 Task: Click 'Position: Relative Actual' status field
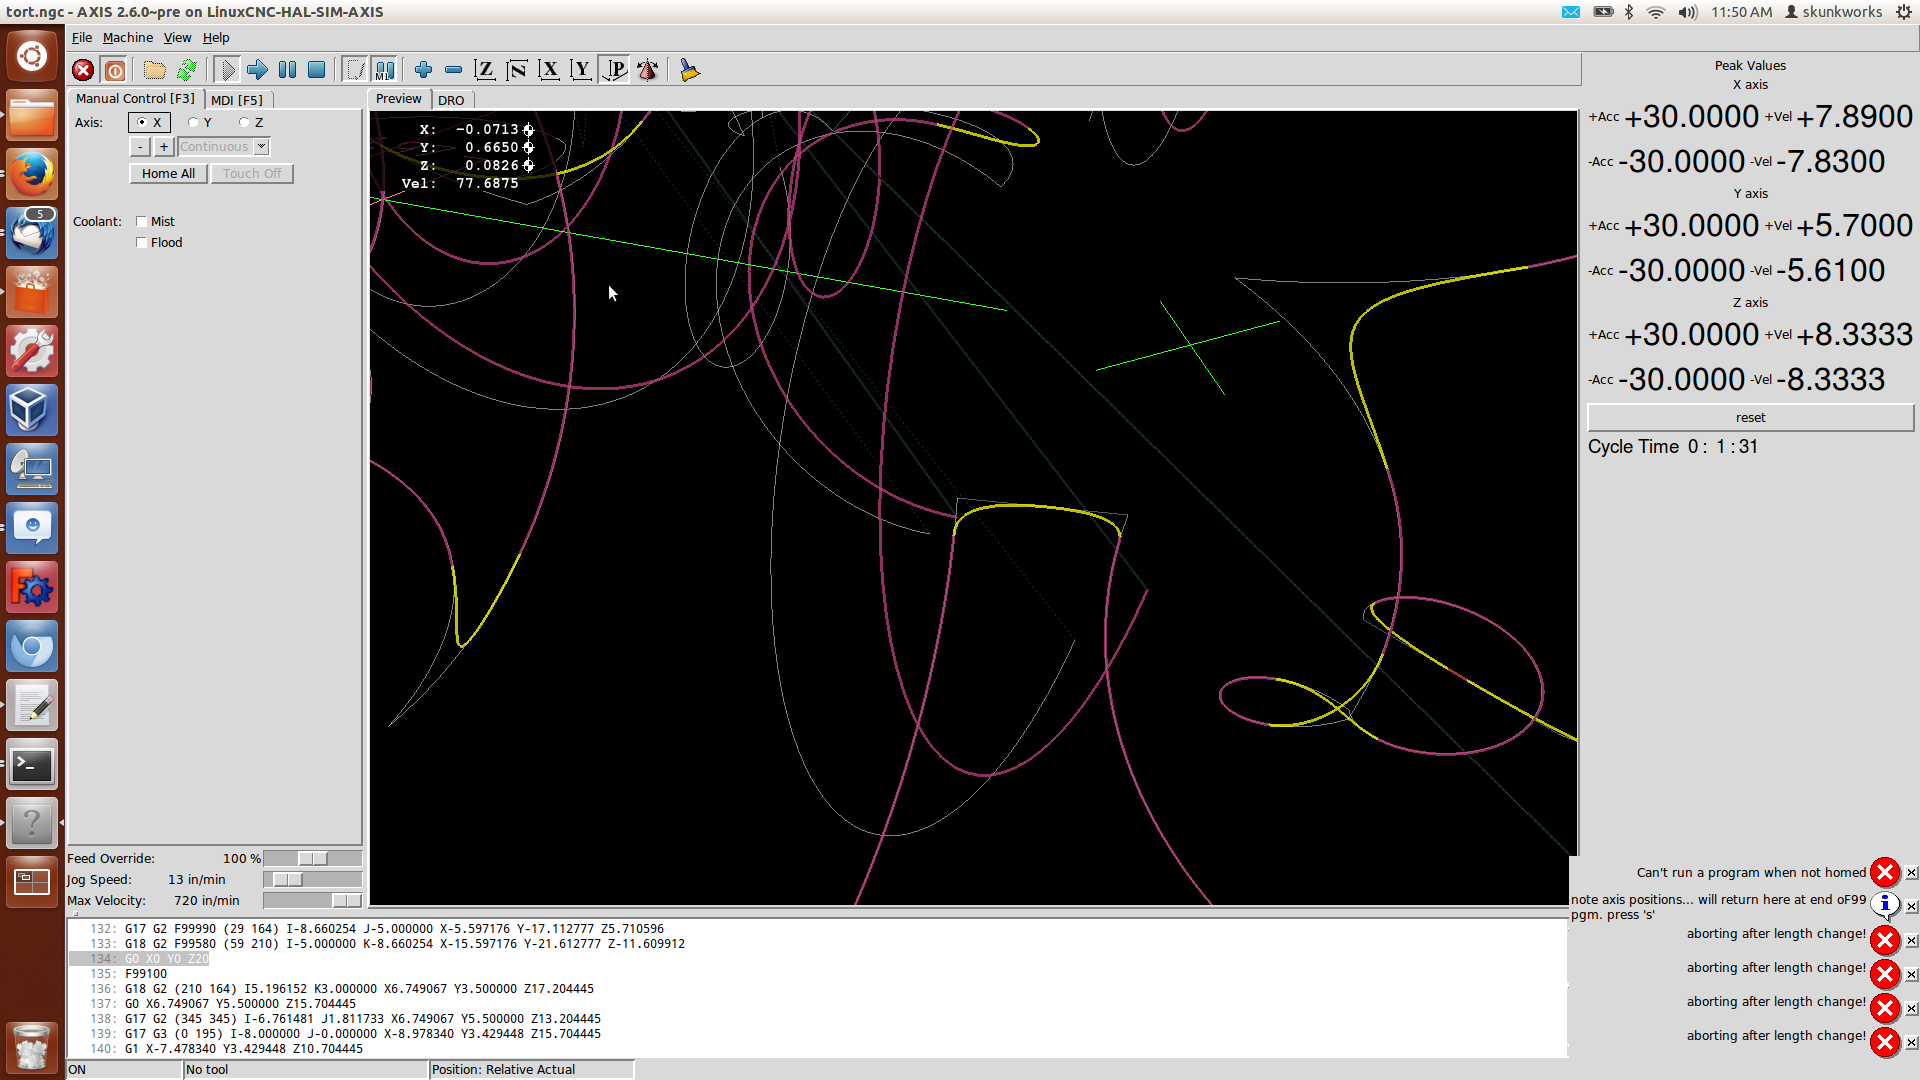532,1070
